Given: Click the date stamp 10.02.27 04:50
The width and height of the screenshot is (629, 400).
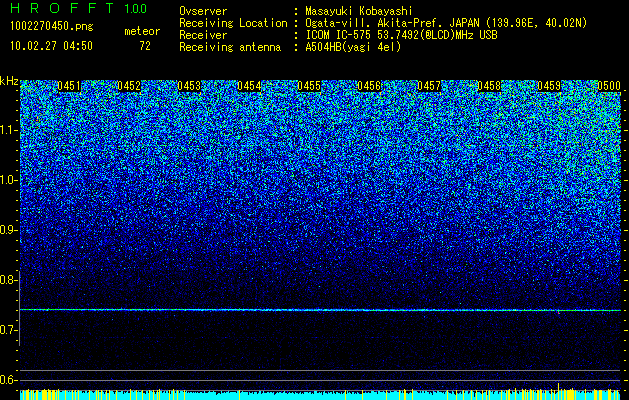Looking at the screenshot, I should tap(51, 46).
